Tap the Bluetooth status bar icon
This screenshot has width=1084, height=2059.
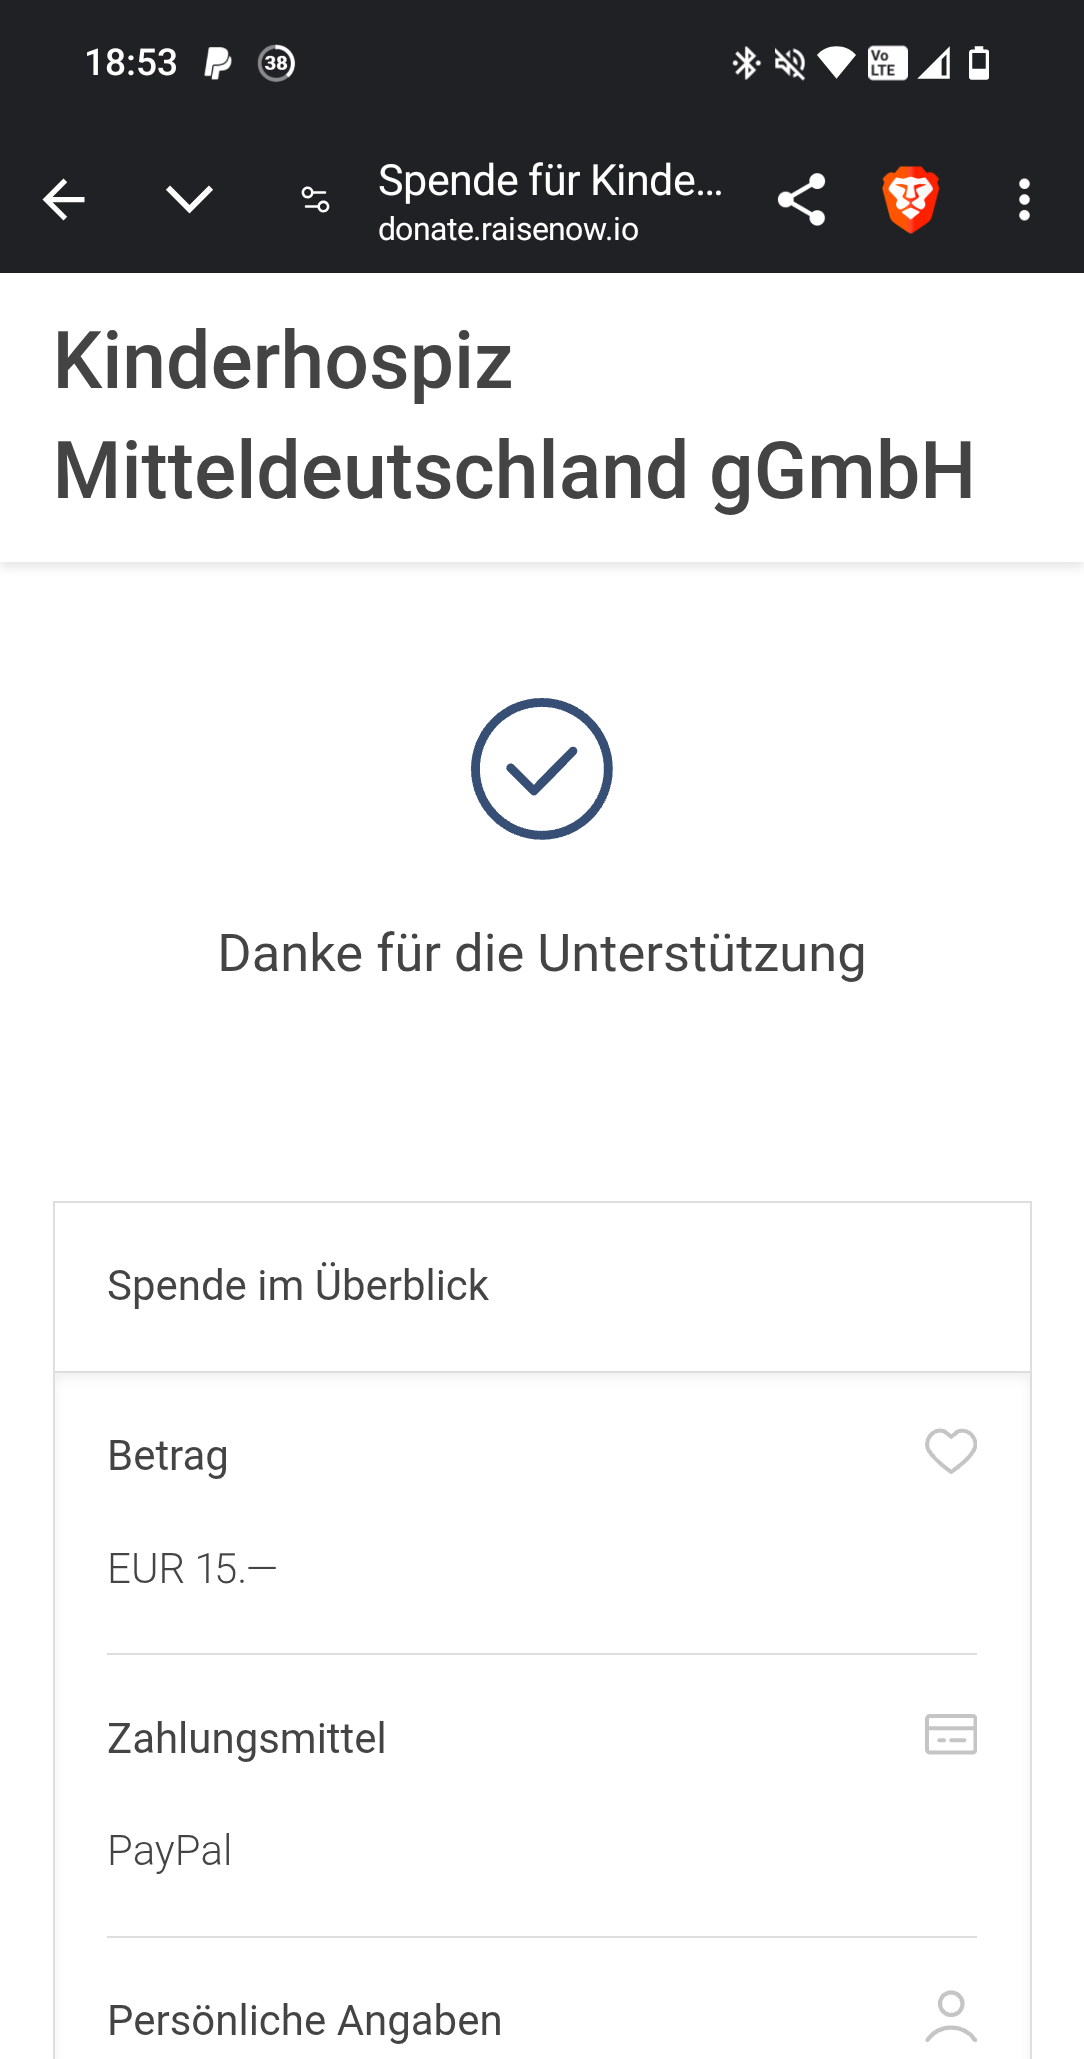(746, 63)
